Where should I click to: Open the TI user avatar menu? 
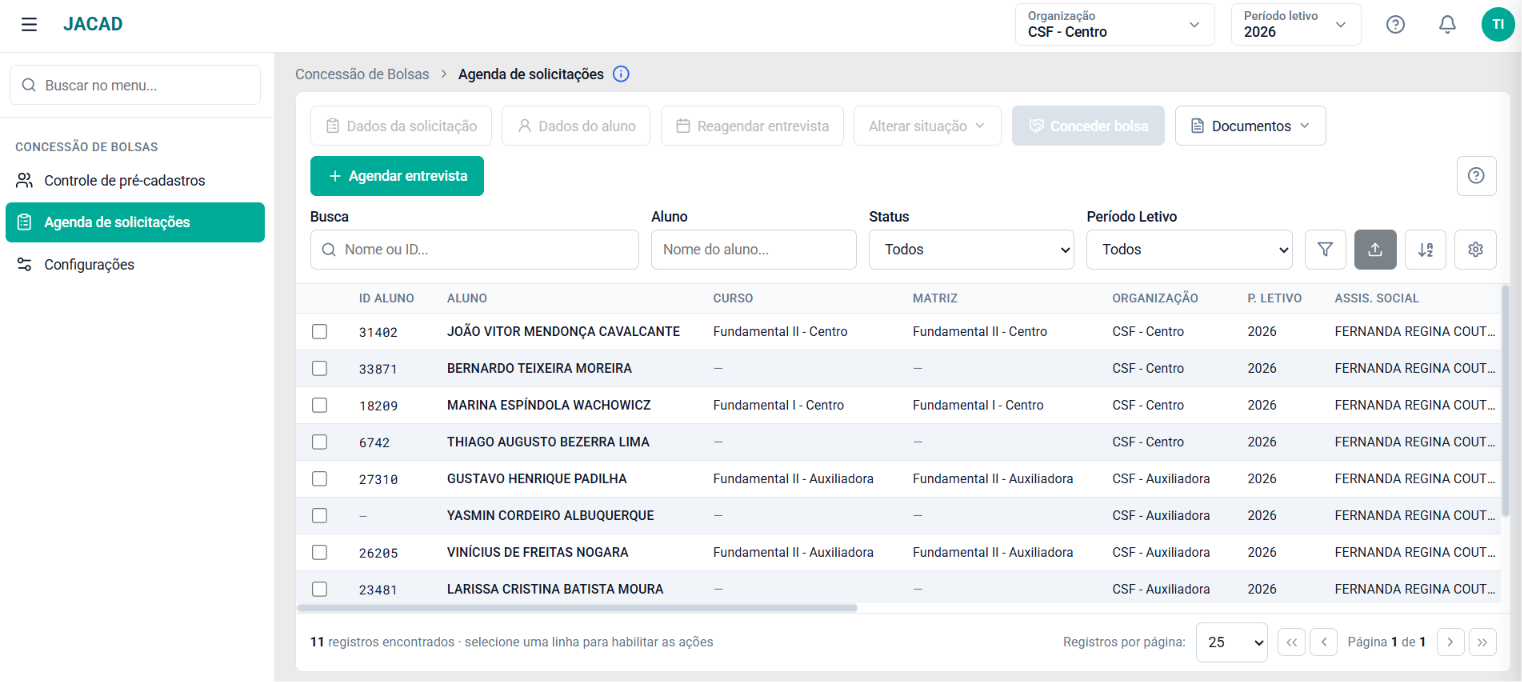coord(1497,24)
